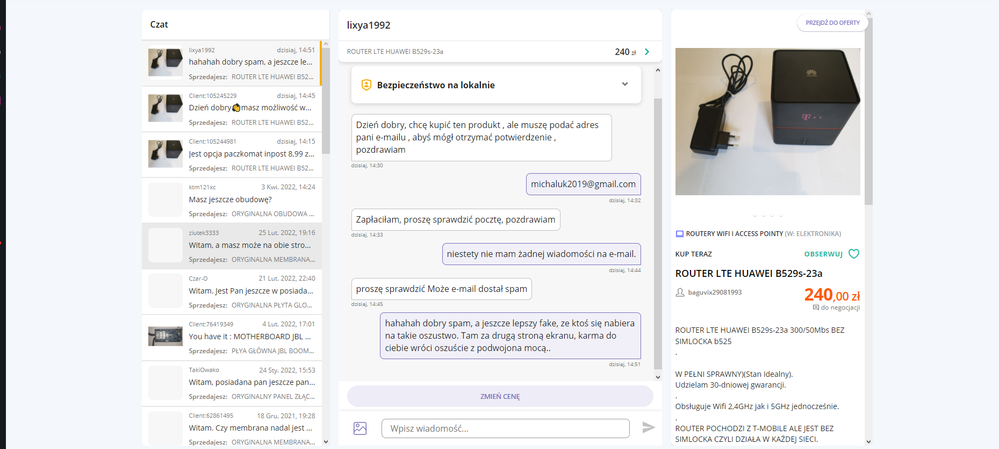Open the offer via arrow next to 240 zł
The width and height of the screenshot is (999, 449).
tap(647, 52)
